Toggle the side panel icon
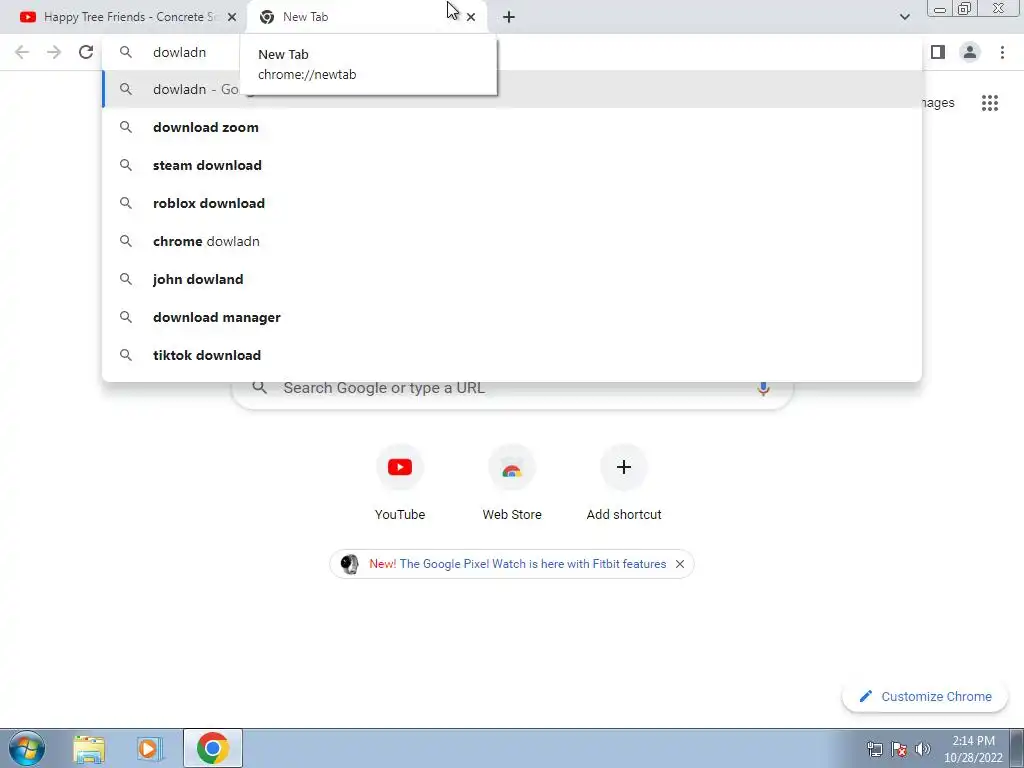This screenshot has width=1024, height=768. (938, 52)
